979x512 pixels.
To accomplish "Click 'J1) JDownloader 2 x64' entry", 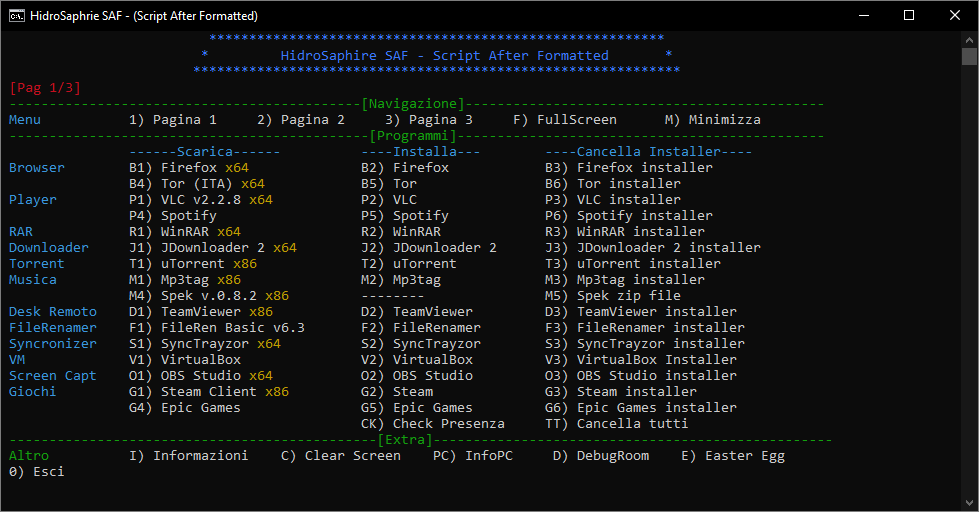I will point(213,248).
